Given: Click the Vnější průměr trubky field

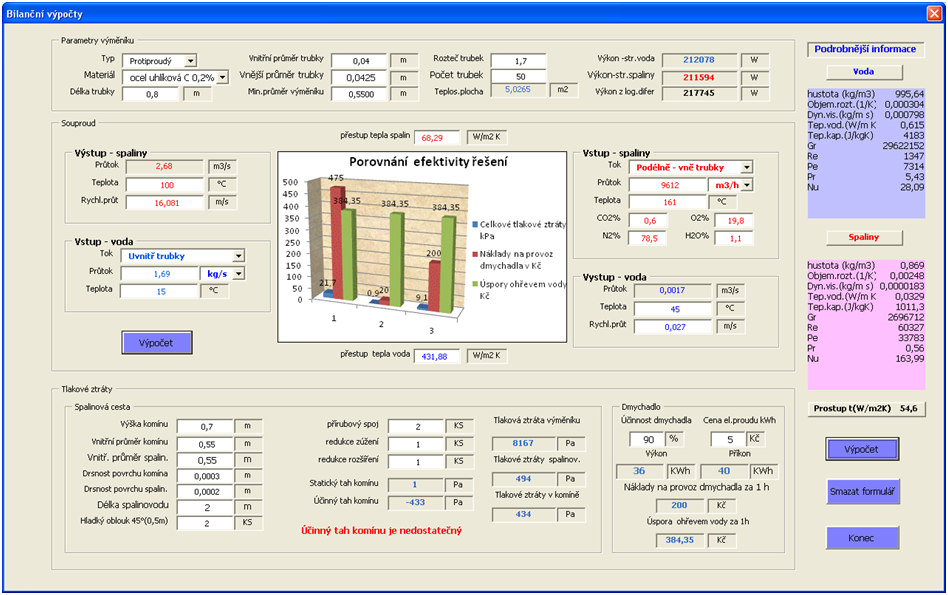Looking at the screenshot, I should pos(359,78).
